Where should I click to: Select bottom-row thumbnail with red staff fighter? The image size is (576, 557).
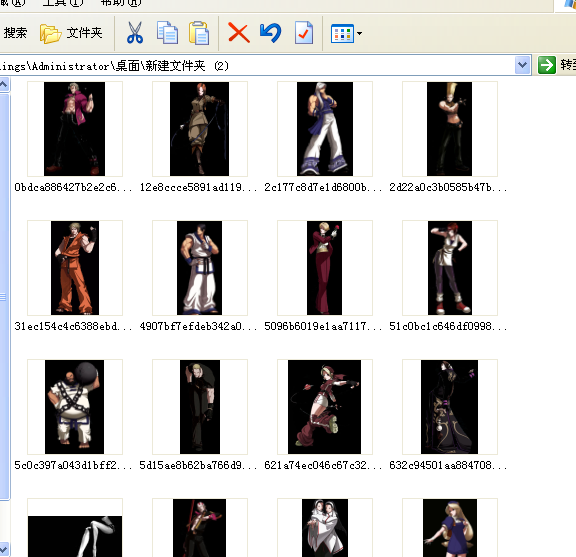click(x=200, y=529)
